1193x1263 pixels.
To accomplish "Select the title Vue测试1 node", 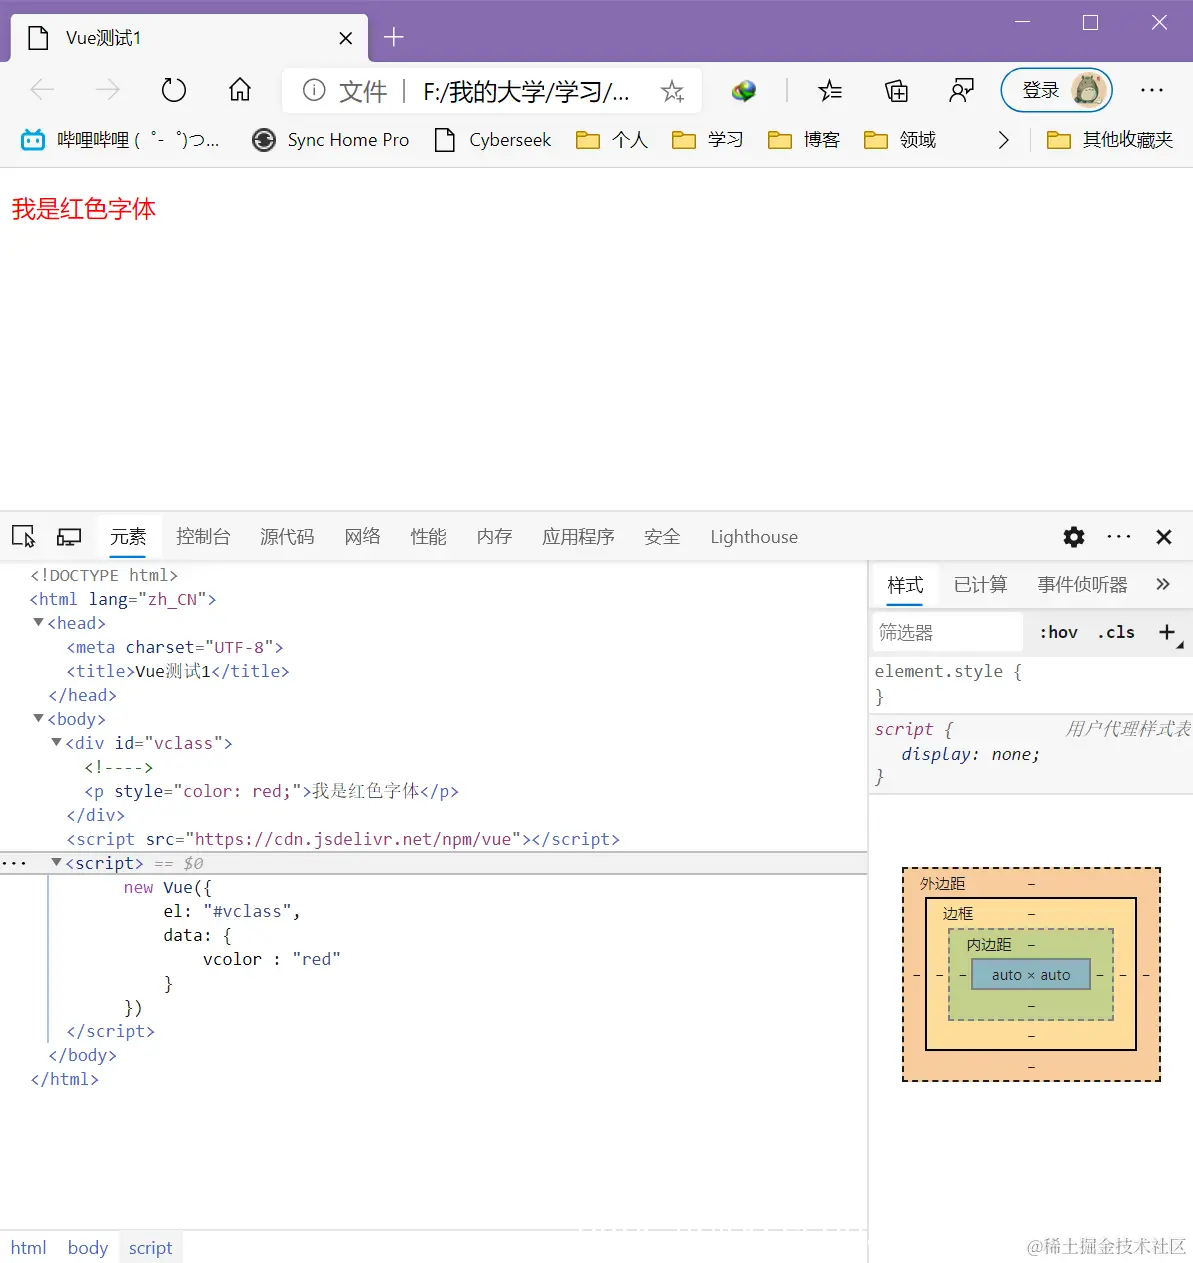I will 178,671.
